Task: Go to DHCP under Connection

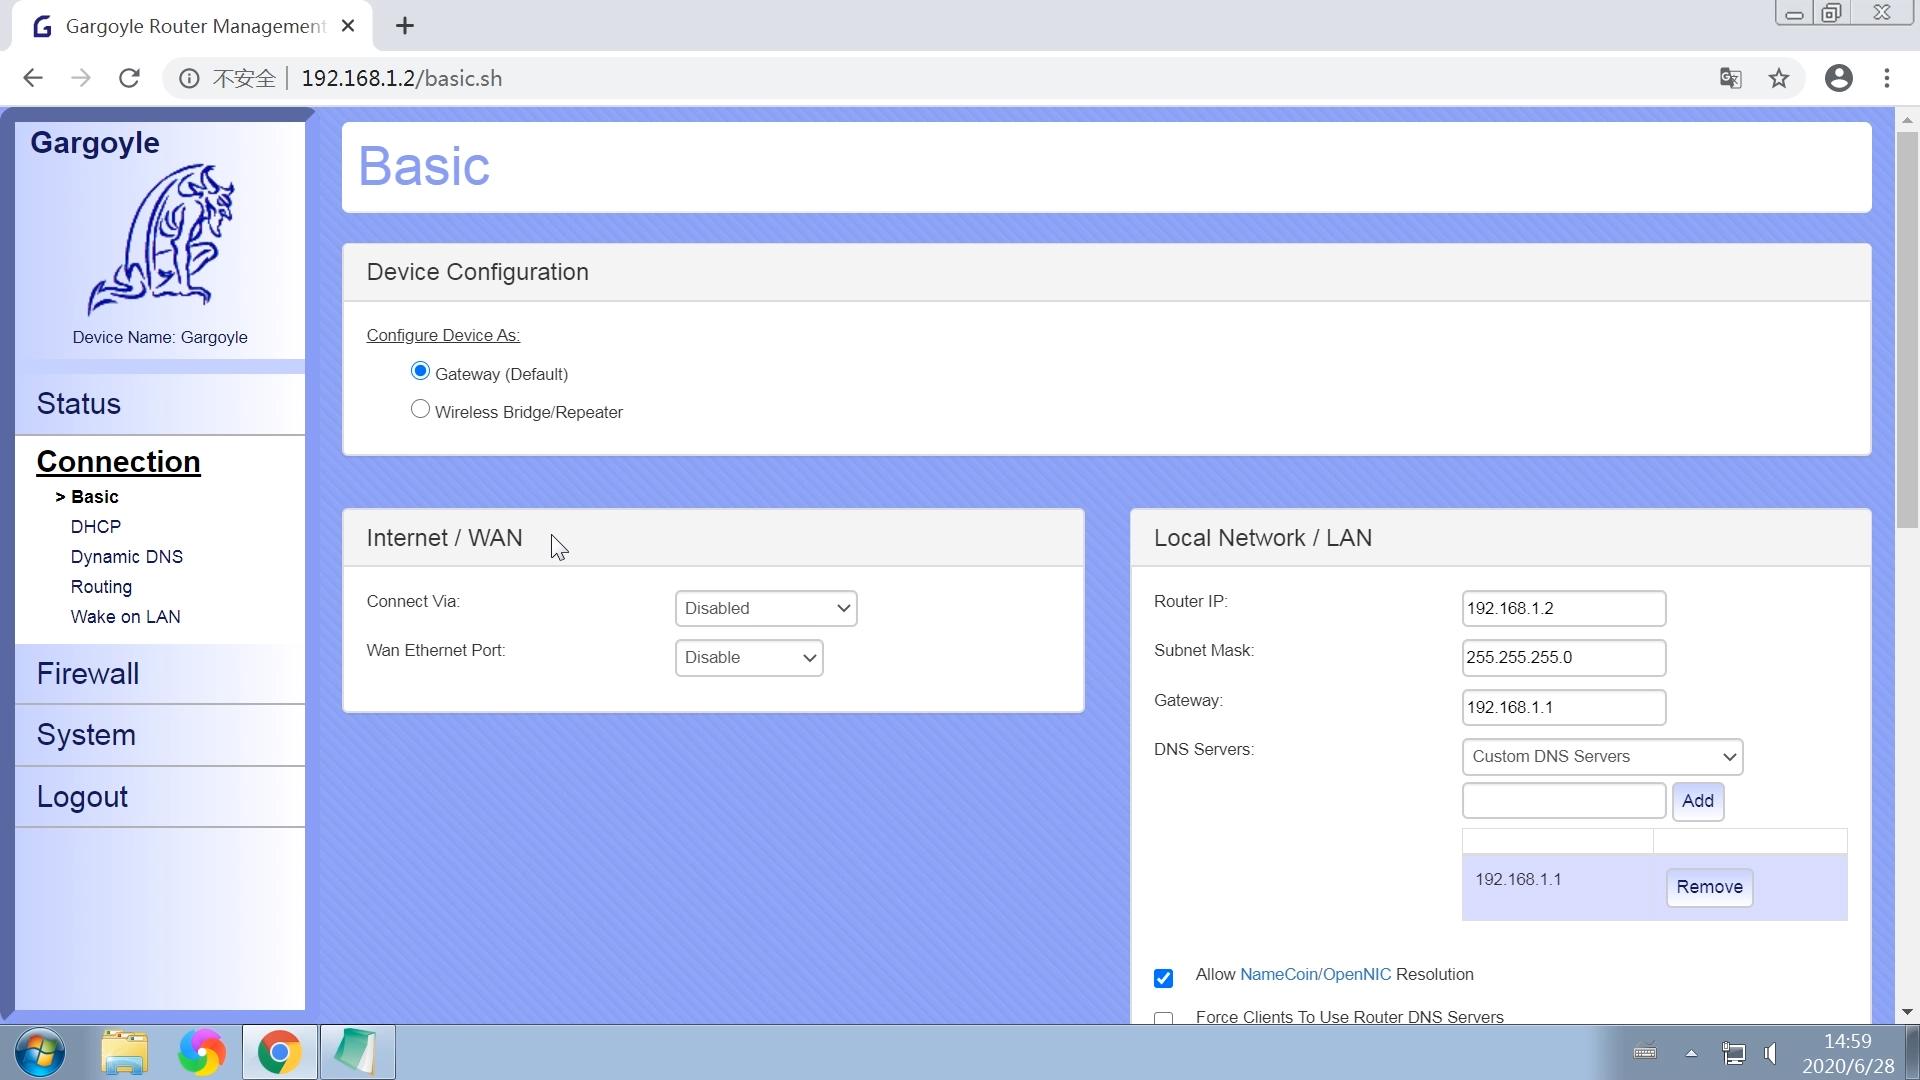Action: point(96,527)
